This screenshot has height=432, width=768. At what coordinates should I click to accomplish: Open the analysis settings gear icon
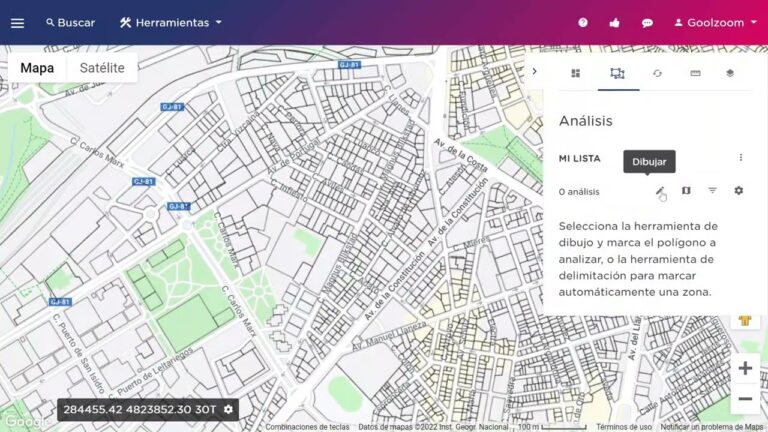point(739,191)
